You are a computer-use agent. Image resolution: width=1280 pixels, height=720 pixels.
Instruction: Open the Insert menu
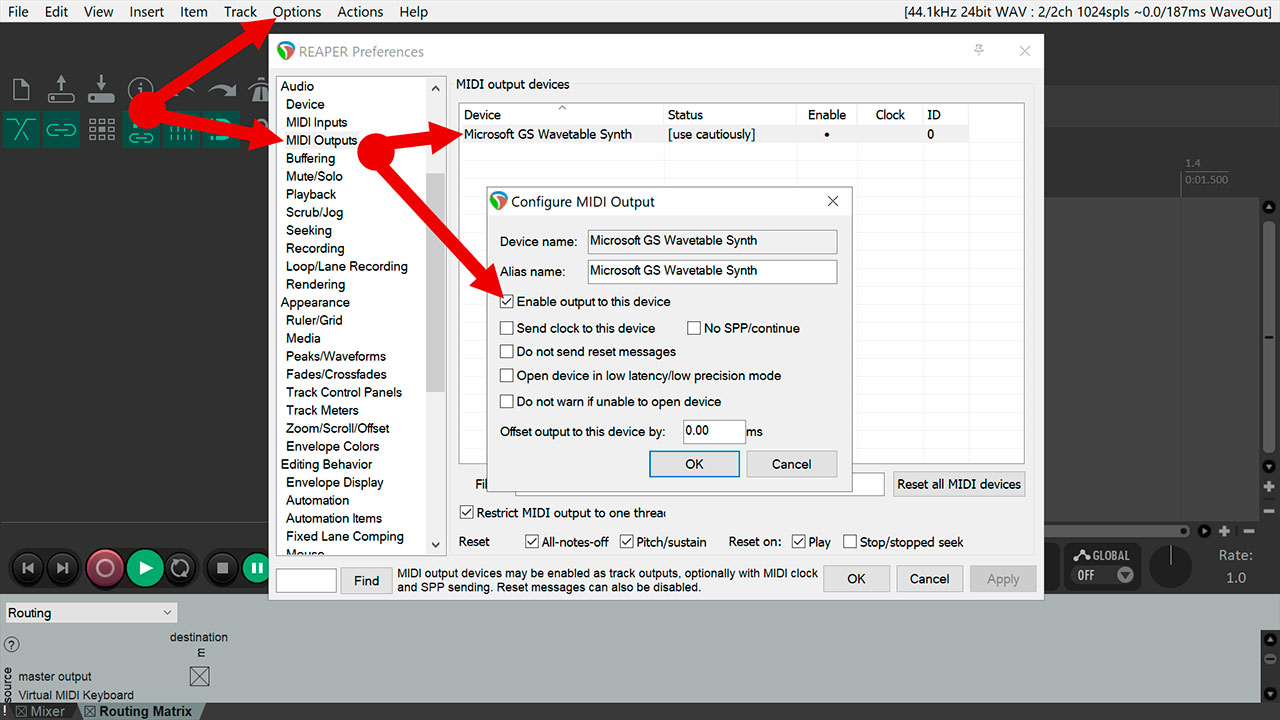tap(147, 12)
